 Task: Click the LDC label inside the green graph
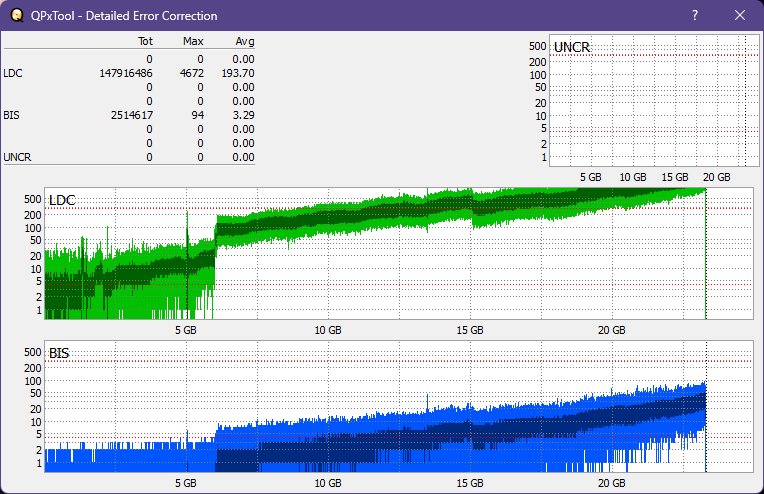[x=62, y=201]
